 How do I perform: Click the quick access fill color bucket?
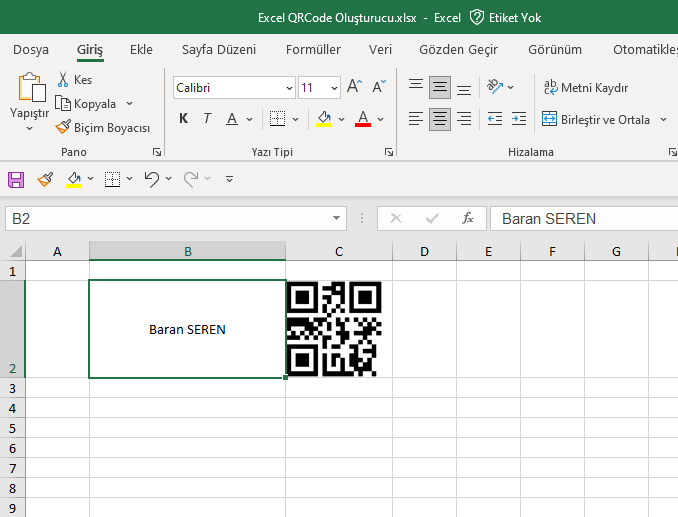tap(74, 179)
